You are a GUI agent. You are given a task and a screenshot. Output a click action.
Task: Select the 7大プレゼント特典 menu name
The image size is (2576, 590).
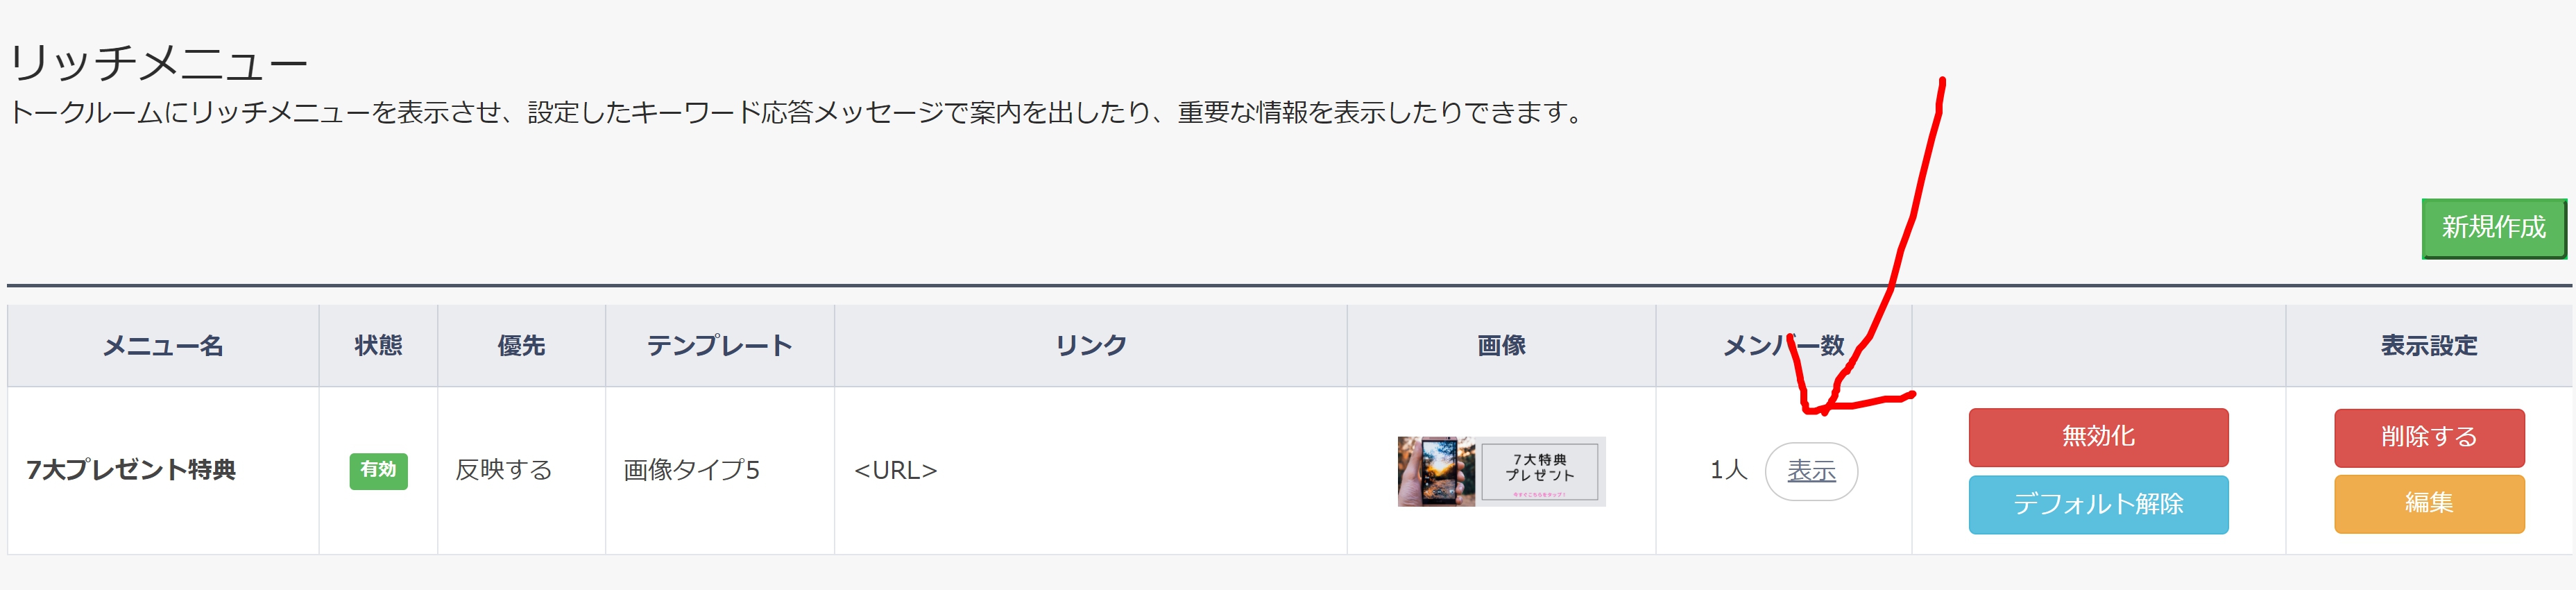point(131,470)
